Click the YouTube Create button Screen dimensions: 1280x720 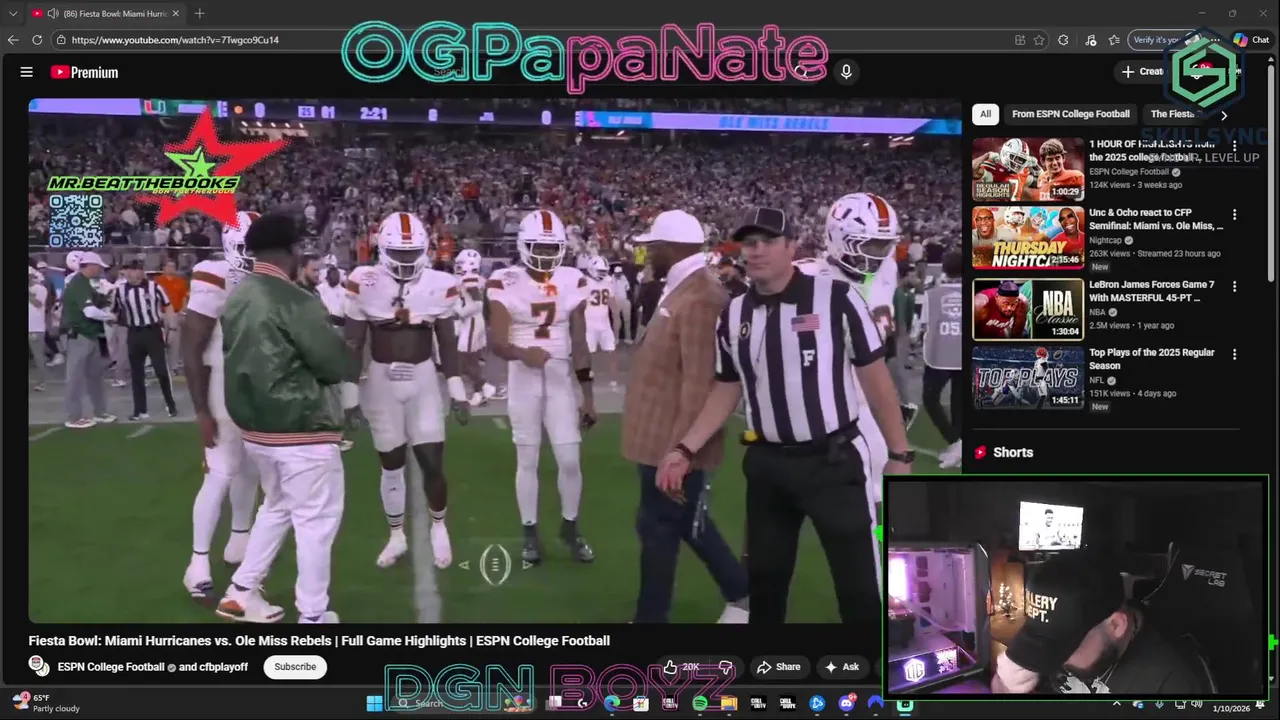tap(1143, 72)
